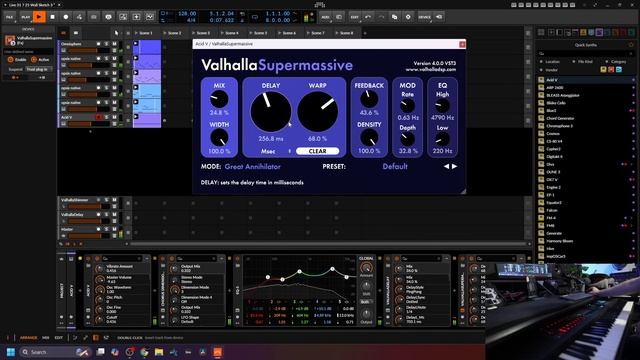Click the EQ High knob
The height and width of the screenshot is (360, 640).
click(442, 106)
